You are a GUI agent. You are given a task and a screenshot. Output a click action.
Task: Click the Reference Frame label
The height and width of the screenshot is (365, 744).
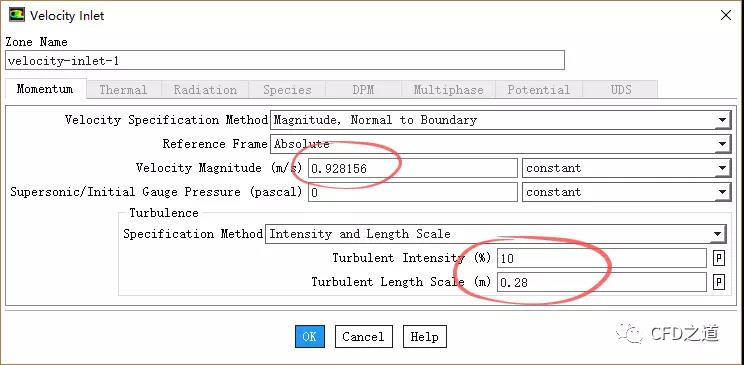pyautogui.click(x=215, y=144)
